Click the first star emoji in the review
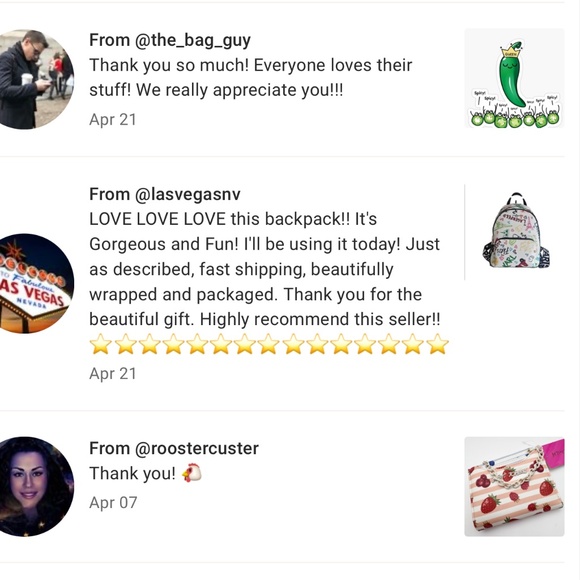Viewport: 580px width, 580px height. click(x=101, y=344)
